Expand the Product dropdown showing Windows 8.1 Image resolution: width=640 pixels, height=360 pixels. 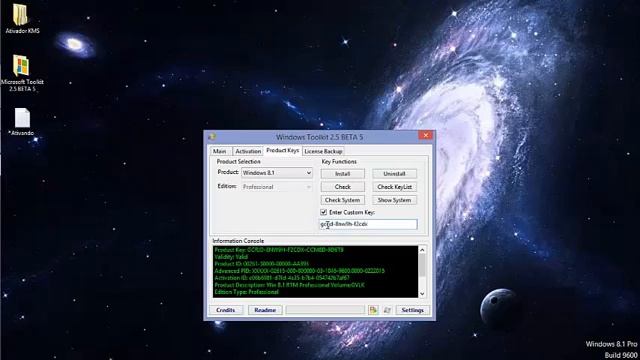click(277, 173)
